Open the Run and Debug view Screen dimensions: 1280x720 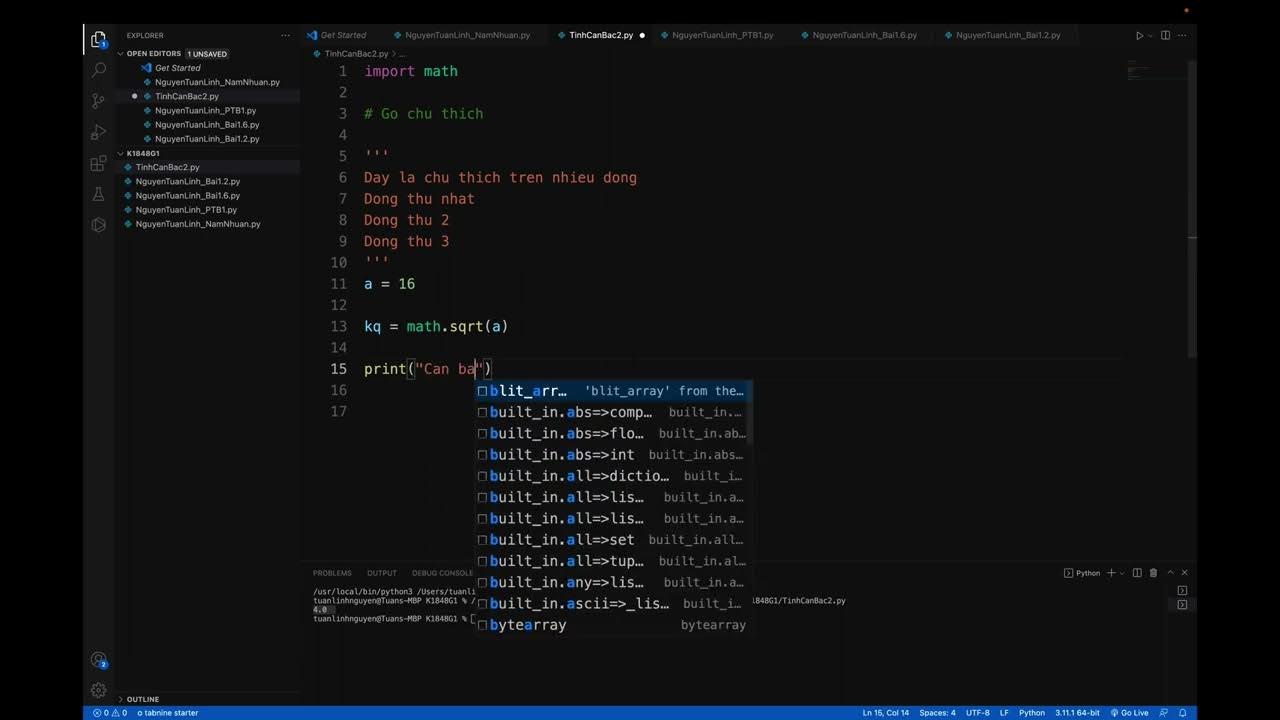[x=98, y=132]
